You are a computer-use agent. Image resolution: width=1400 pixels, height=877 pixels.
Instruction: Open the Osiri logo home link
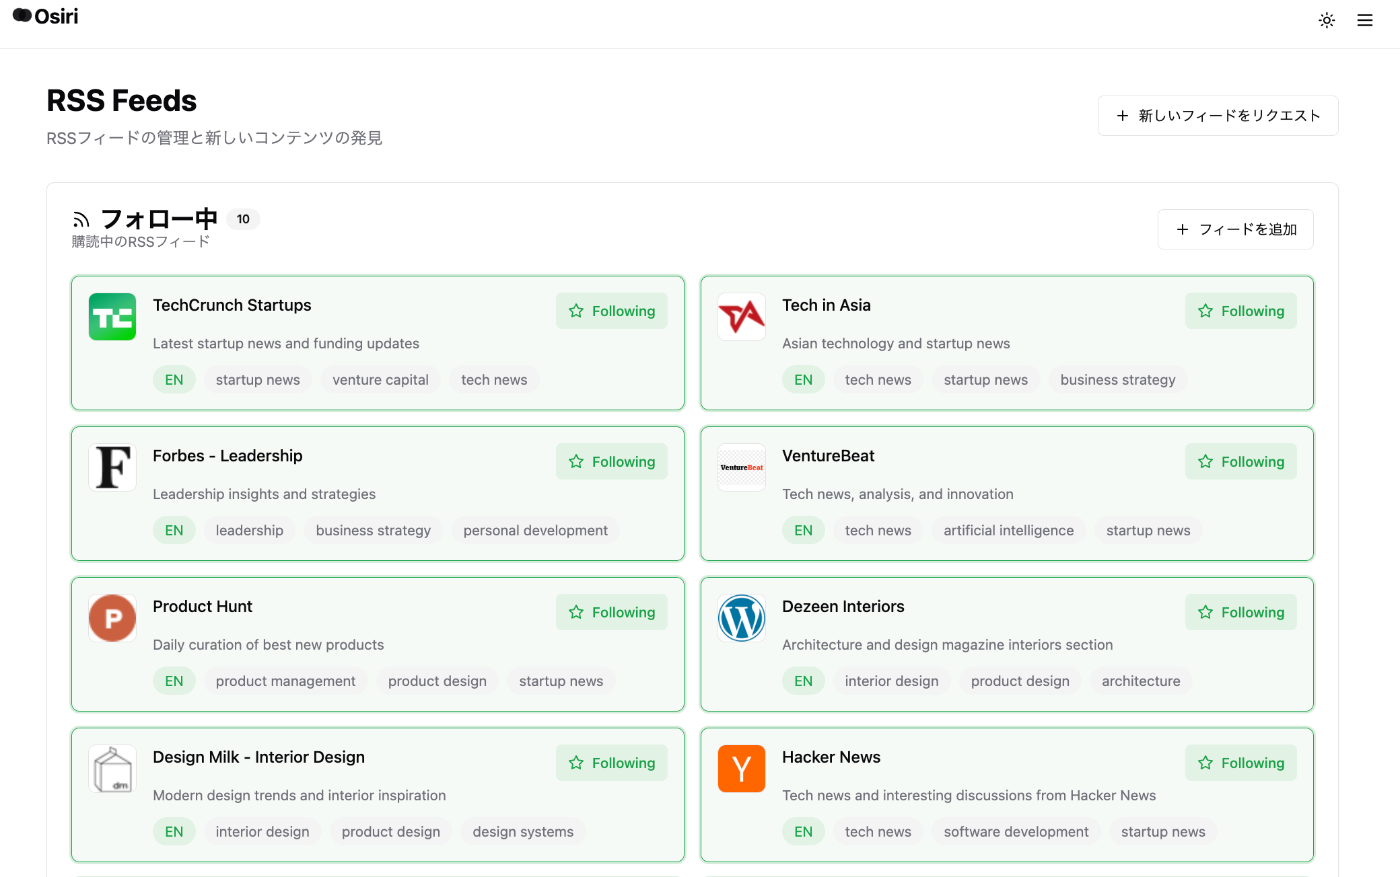coord(45,16)
